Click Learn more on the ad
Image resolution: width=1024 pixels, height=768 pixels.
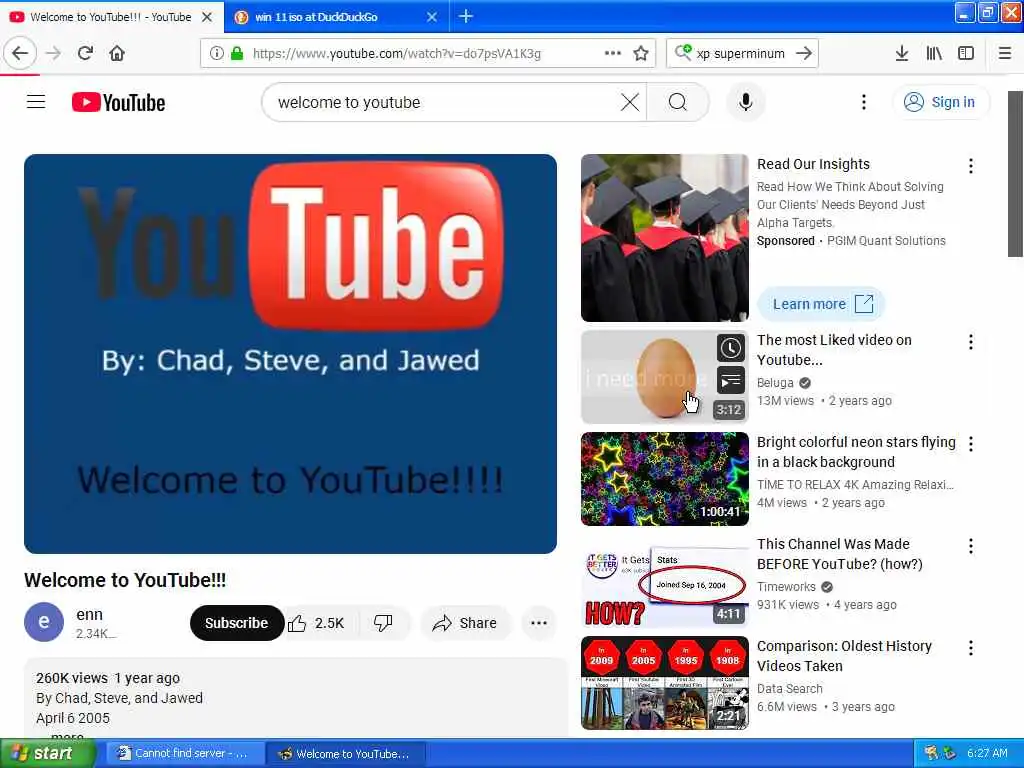pyautogui.click(x=822, y=304)
